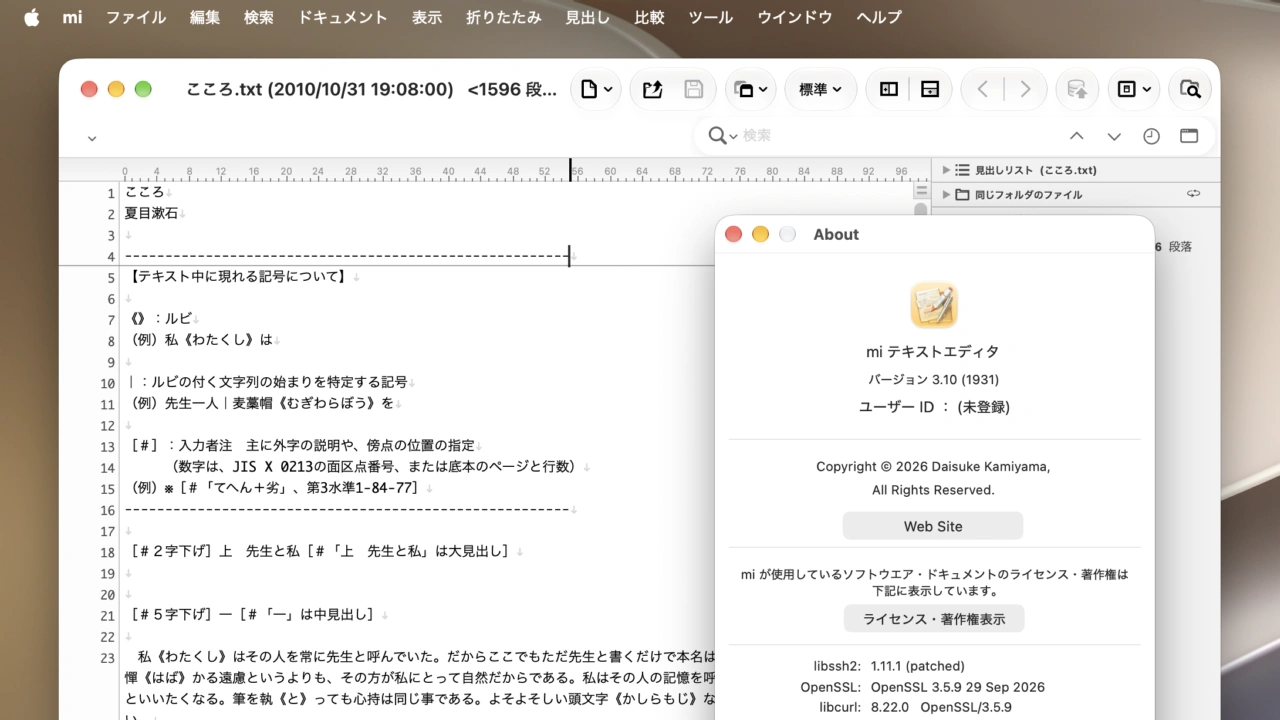Click the mi app icon in About window

[x=934, y=305]
